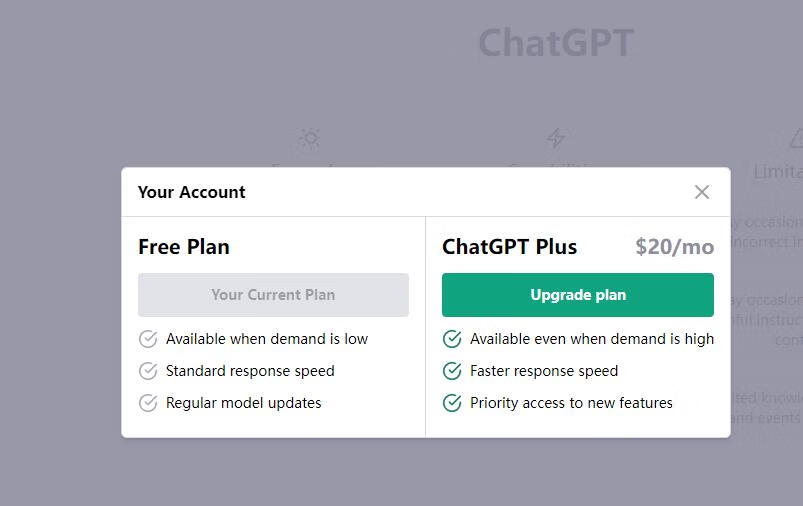Click the green Upgrade plan button
803x506 pixels.
pos(578,295)
